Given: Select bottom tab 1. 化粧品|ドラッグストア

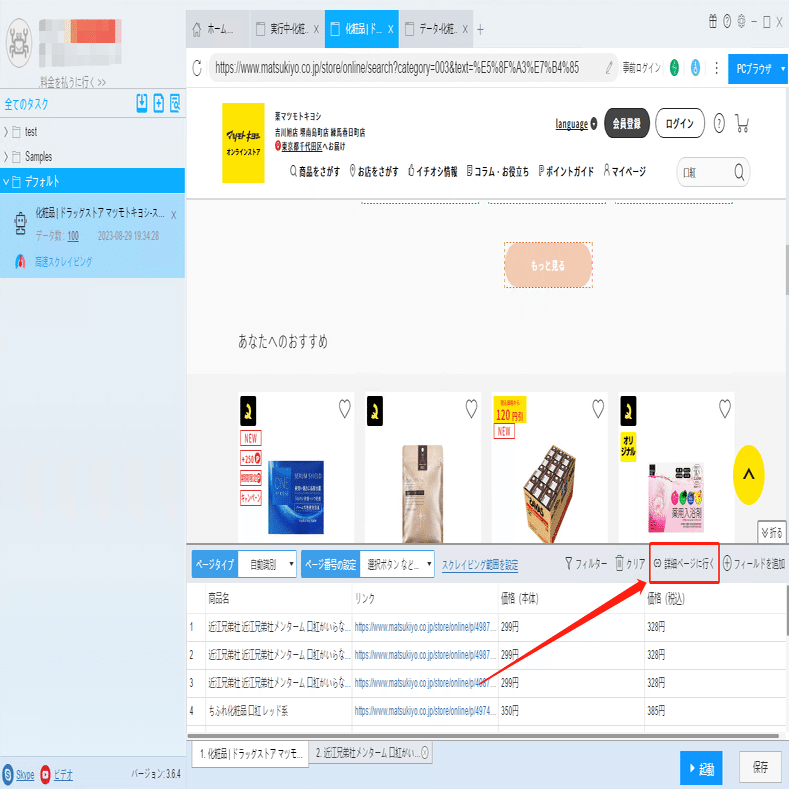Looking at the screenshot, I should click(x=251, y=753).
